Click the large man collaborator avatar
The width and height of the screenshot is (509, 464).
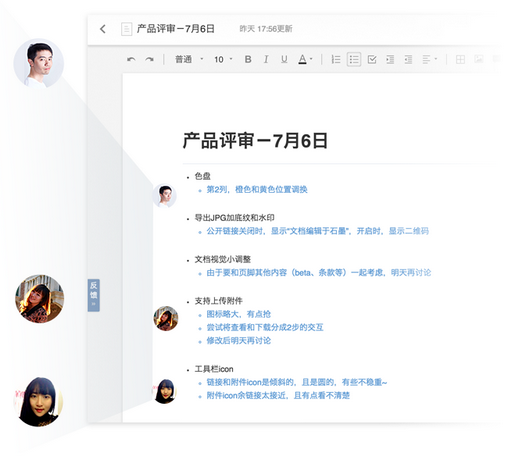tap(39, 63)
